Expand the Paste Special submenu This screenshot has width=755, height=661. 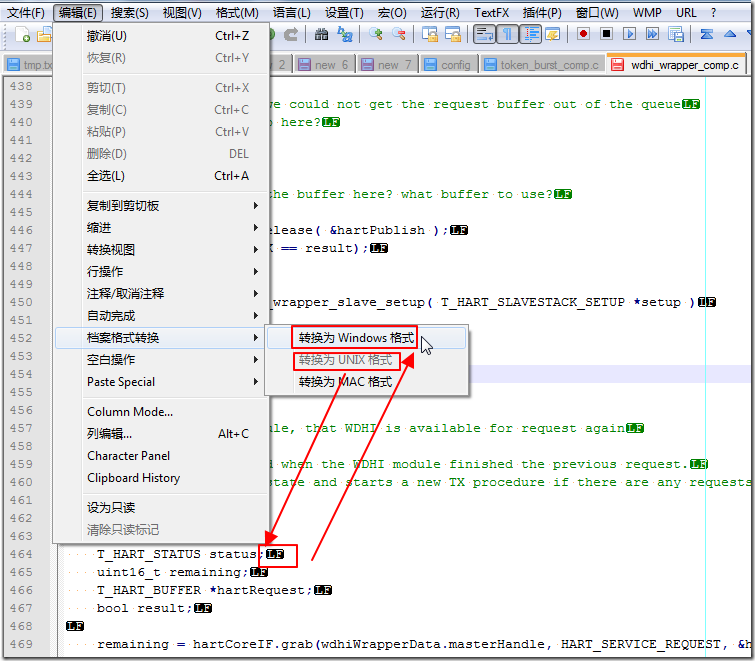coord(162,382)
